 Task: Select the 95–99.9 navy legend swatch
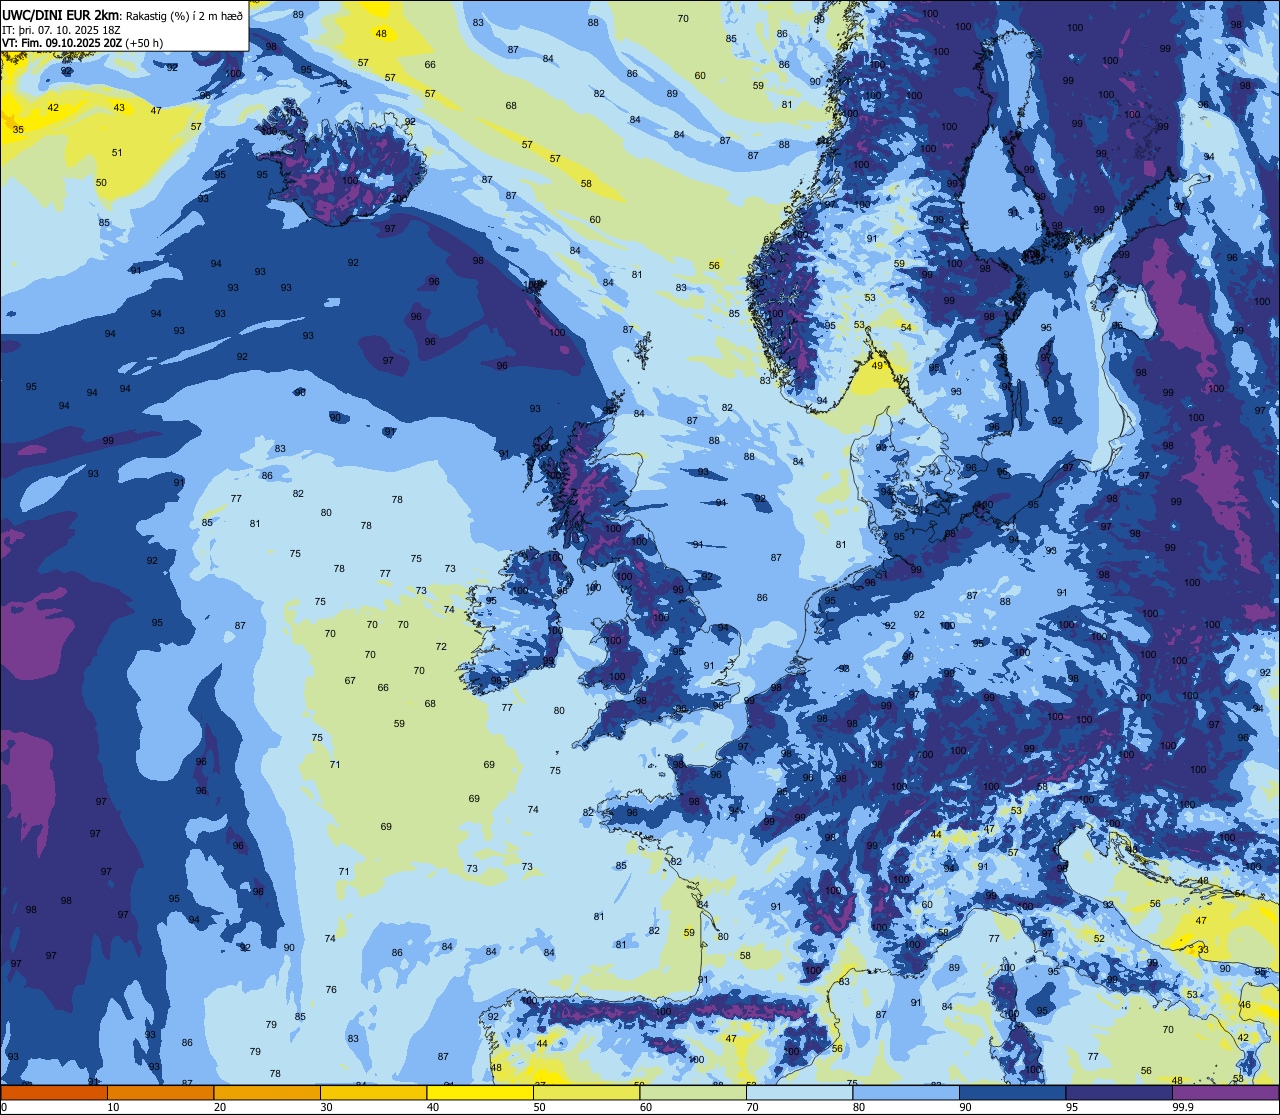(x=1119, y=1092)
